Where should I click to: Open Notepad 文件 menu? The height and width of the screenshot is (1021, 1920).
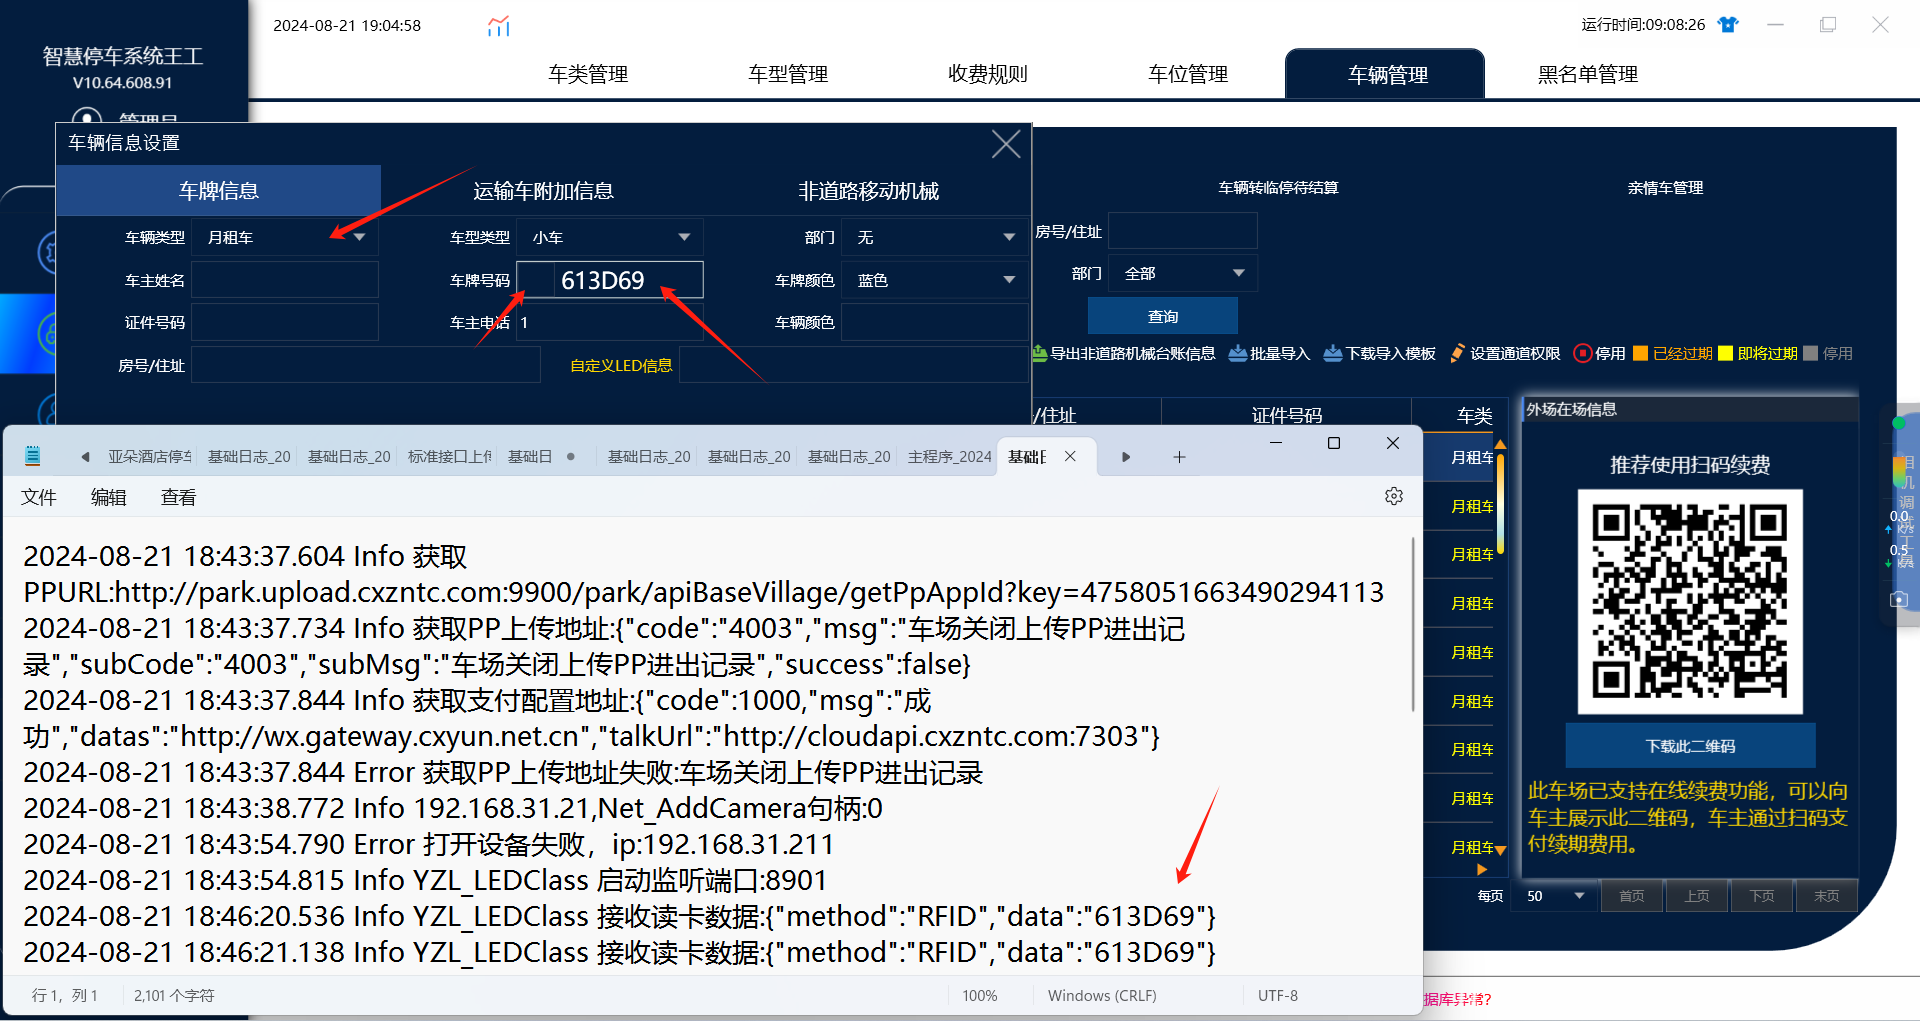[x=39, y=497]
